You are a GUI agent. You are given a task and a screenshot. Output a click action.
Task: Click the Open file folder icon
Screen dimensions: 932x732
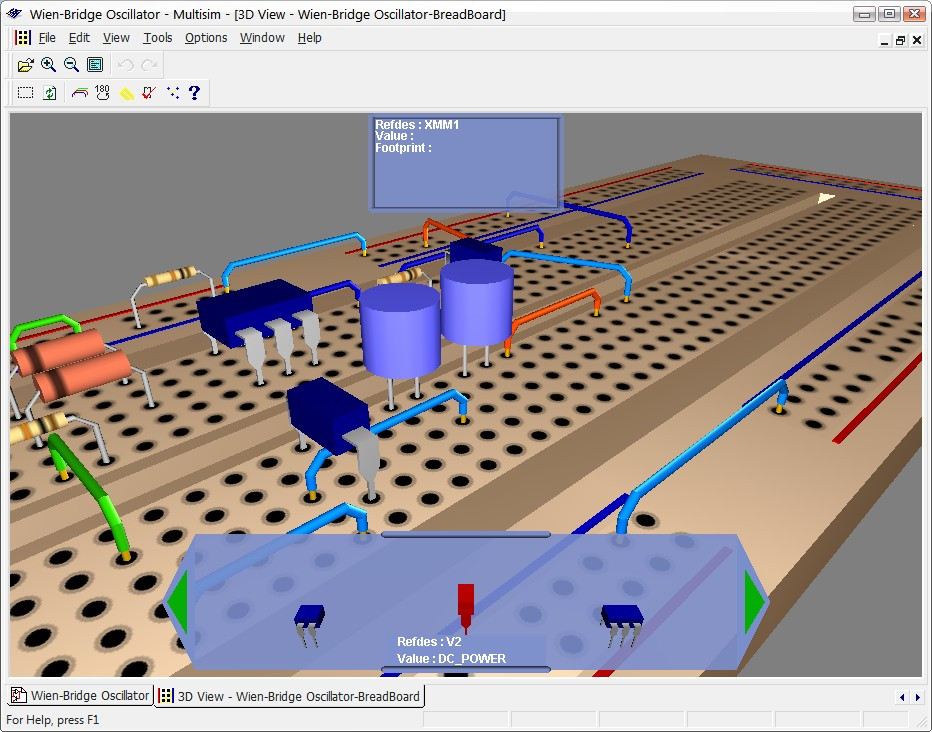(25, 65)
